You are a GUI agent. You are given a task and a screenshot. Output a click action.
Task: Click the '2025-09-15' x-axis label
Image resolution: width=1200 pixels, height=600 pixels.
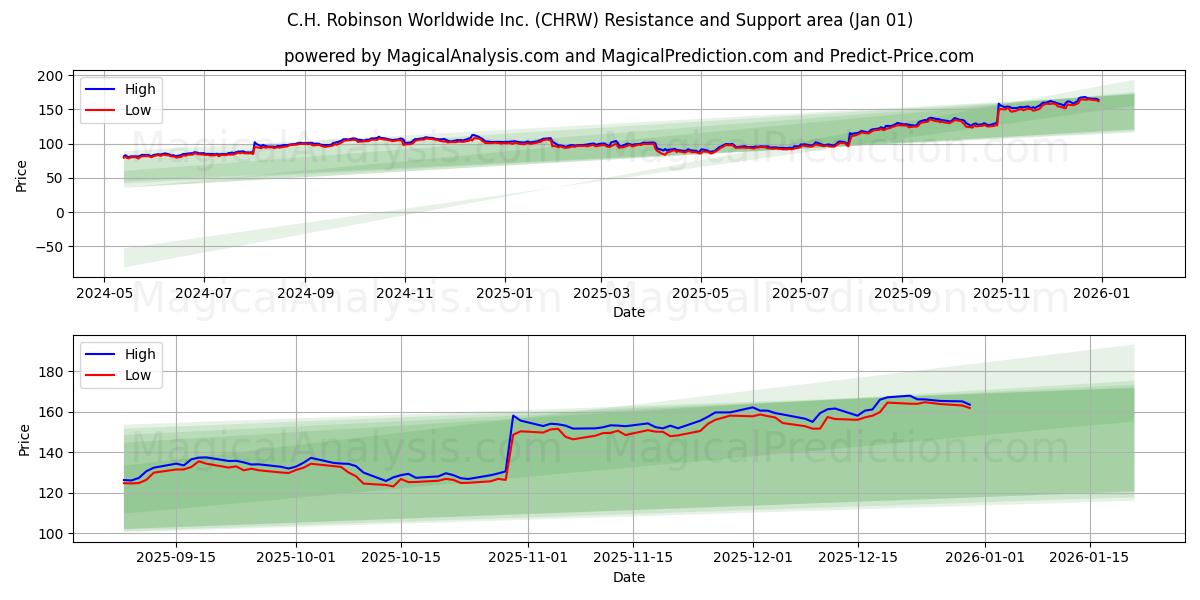(176, 558)
